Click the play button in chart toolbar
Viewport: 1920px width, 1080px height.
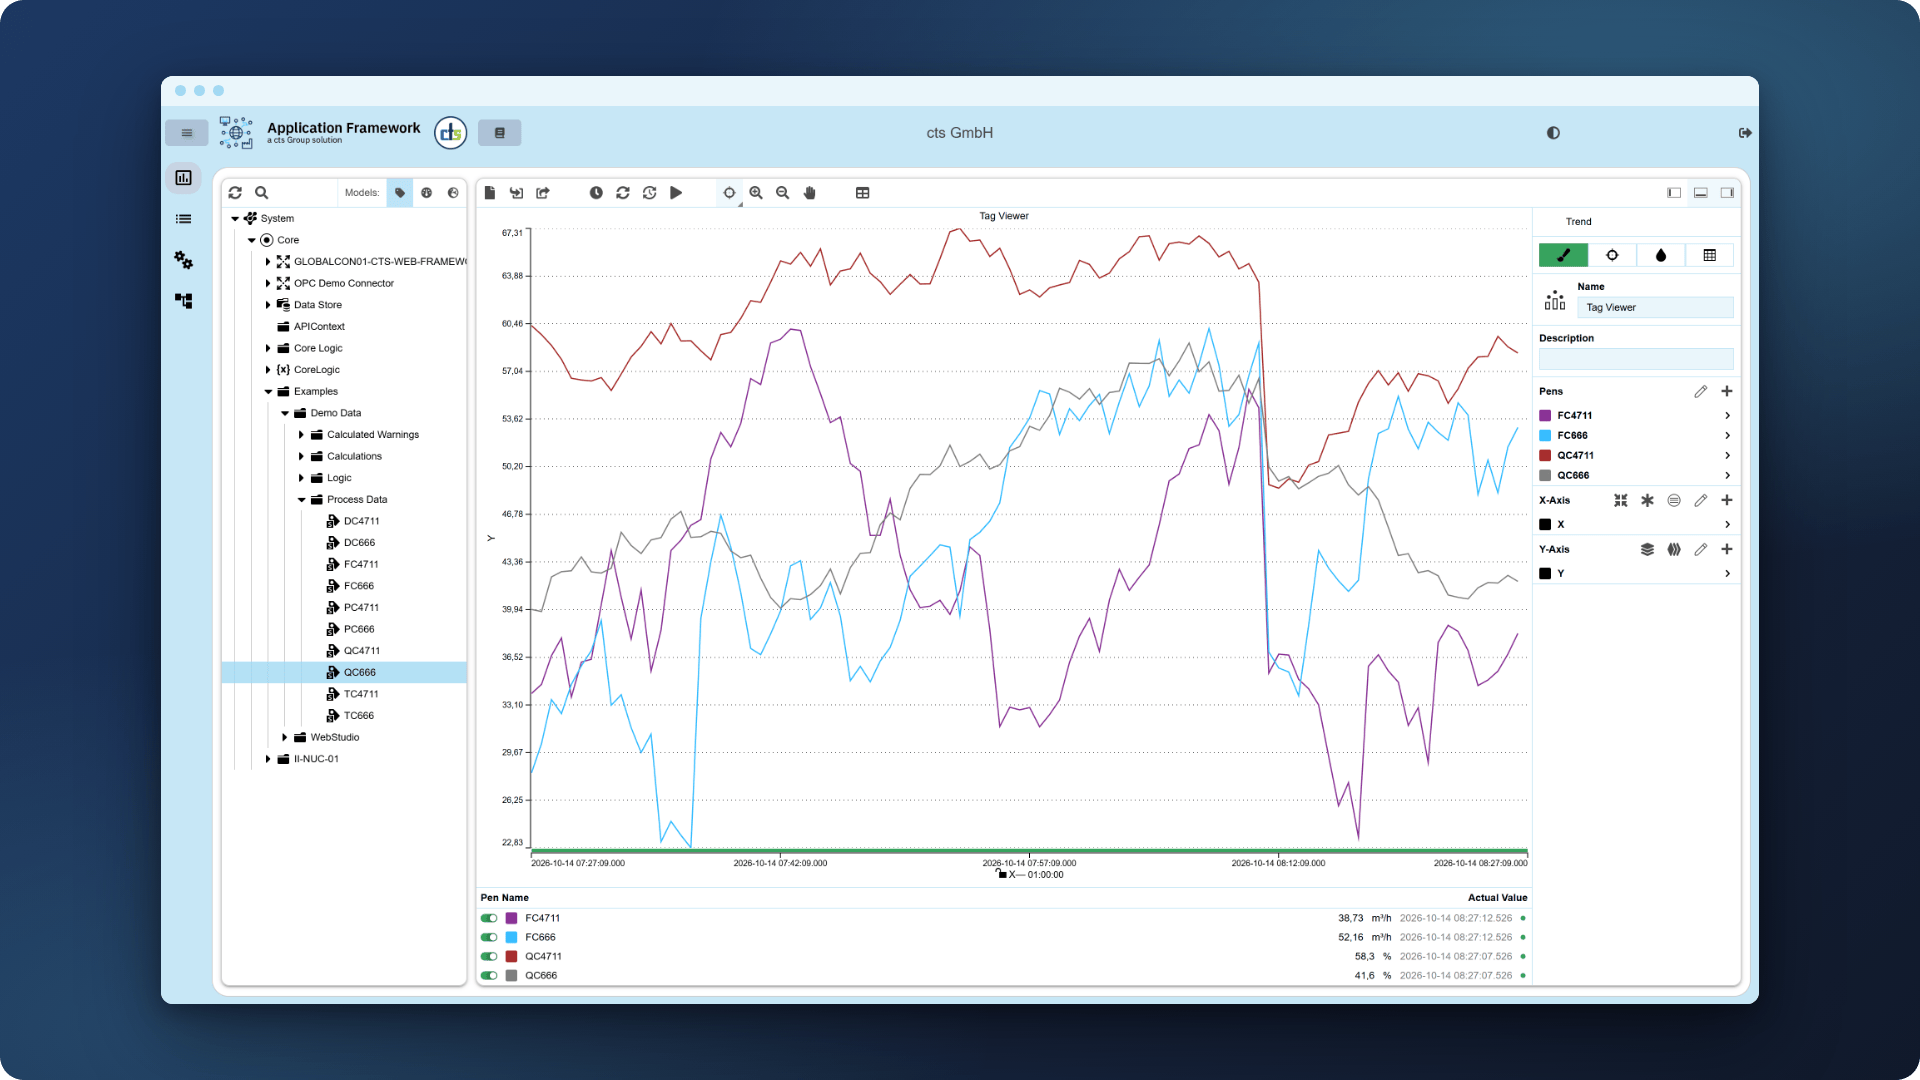(676, 193)
